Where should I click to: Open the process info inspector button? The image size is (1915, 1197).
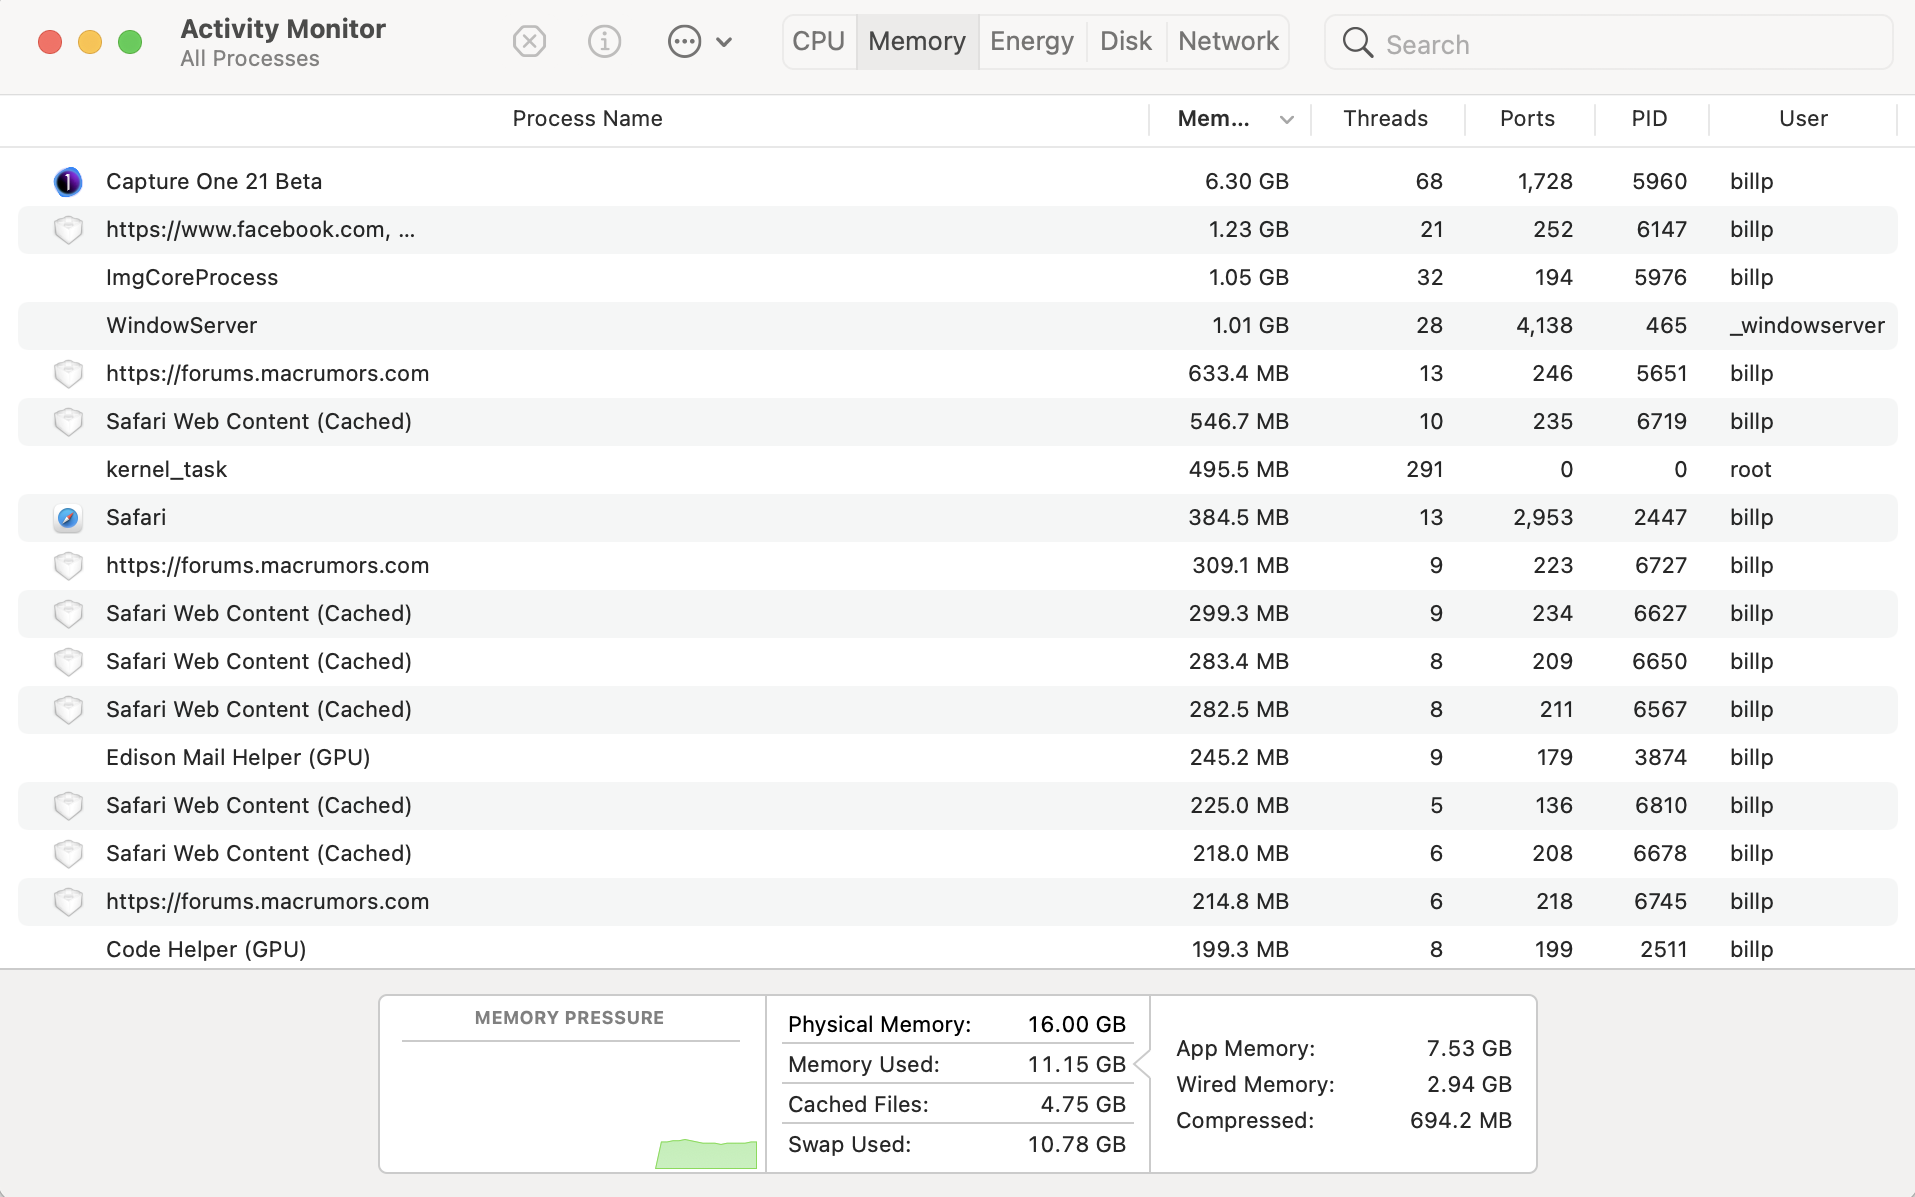coord(604,42)
